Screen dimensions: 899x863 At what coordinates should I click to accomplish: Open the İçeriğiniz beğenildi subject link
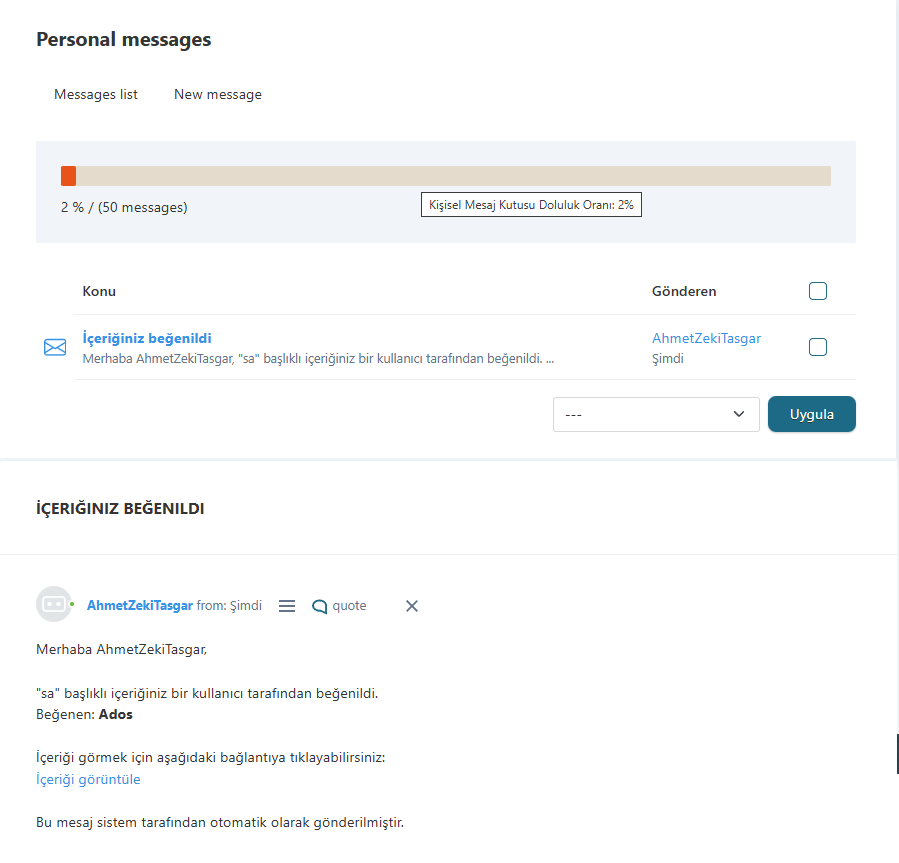[147, 338]
